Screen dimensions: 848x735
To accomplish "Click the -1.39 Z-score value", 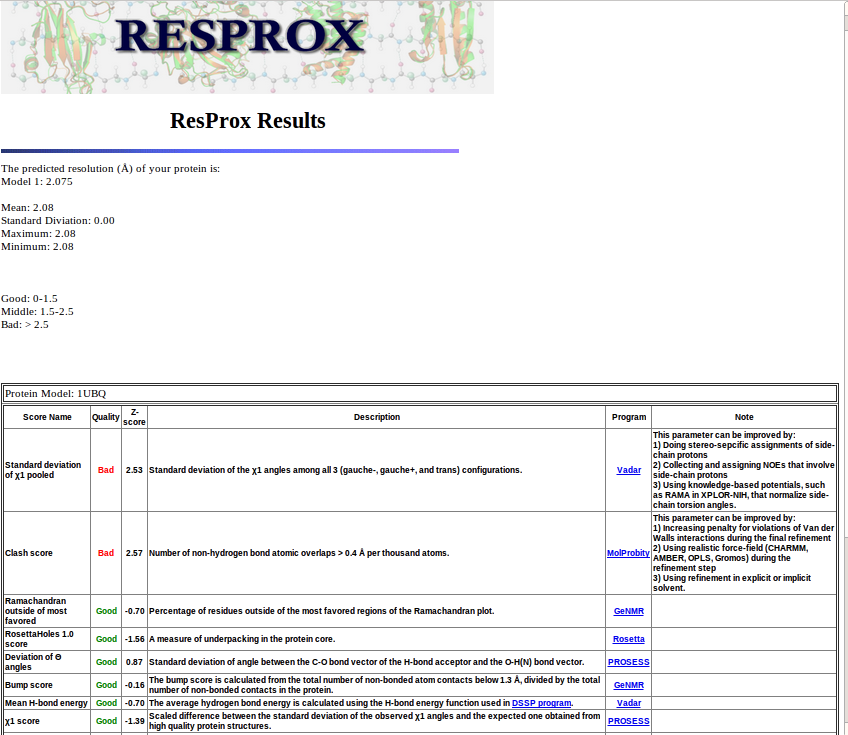I will click(134, 721).
